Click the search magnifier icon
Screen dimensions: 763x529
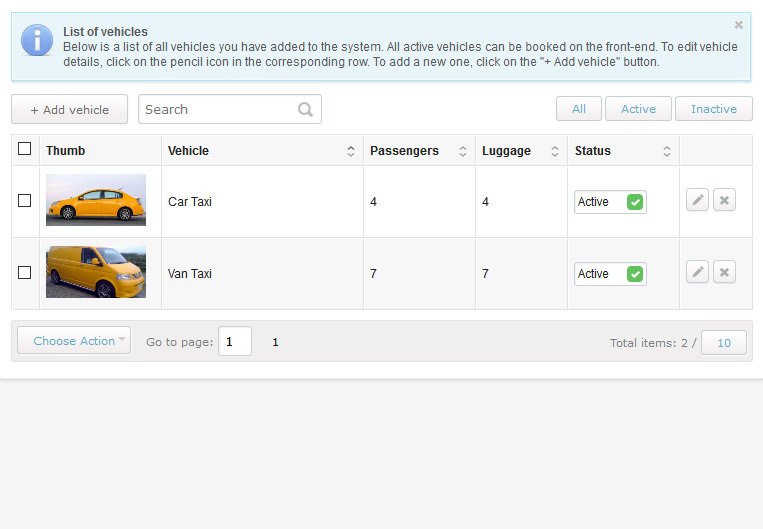(x=306, y=109)
